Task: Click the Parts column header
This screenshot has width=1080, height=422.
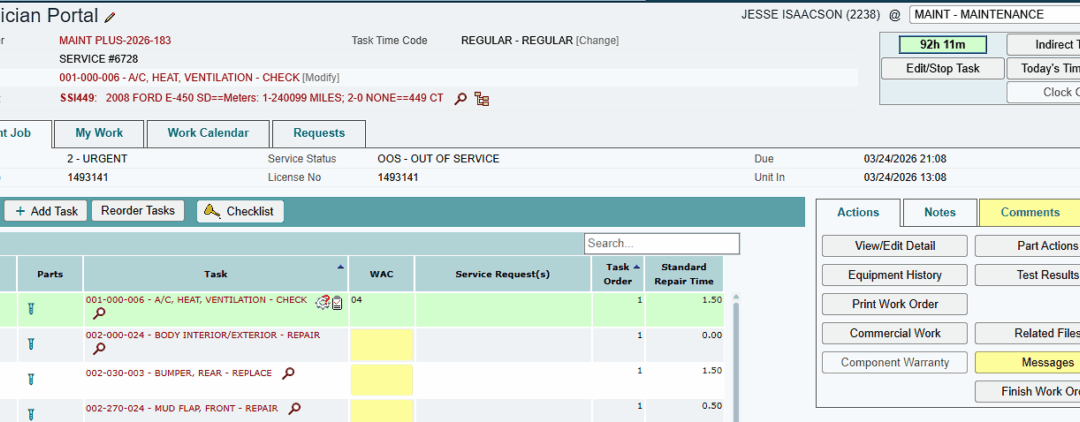Action: [x=50, y=274]
